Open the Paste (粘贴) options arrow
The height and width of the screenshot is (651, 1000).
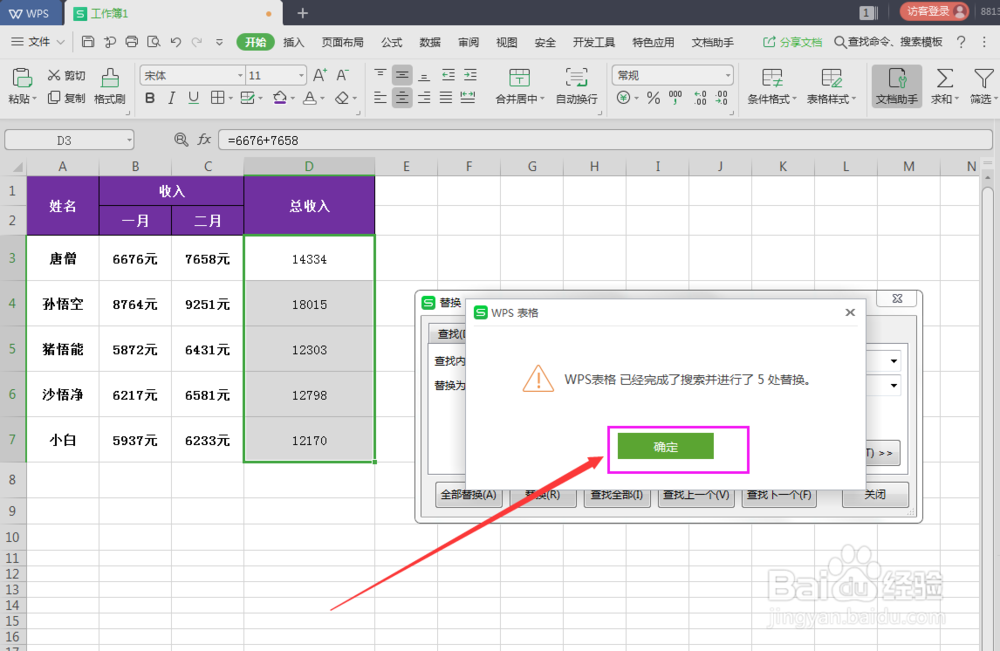tap(34, 99)
